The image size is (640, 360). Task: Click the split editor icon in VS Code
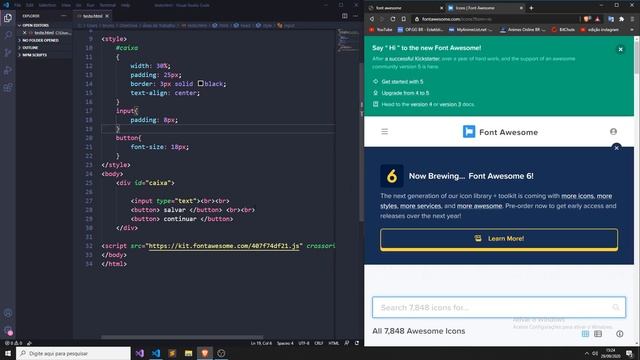tap(344, 16)
